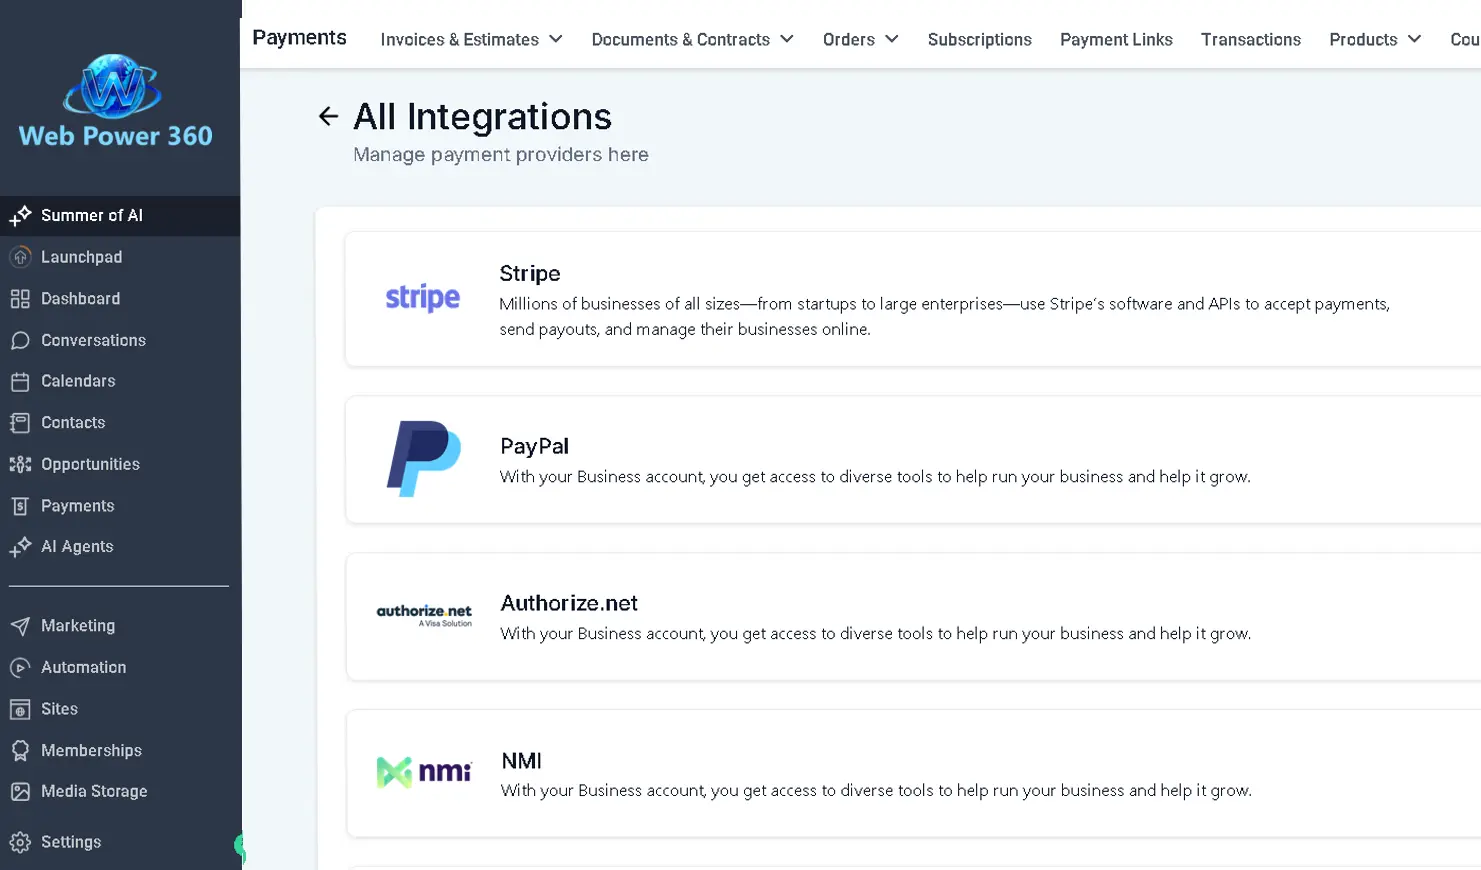
Task: Click the back arrow beside All Integrations
Action: pyautogui.click(x=328, y=117)
